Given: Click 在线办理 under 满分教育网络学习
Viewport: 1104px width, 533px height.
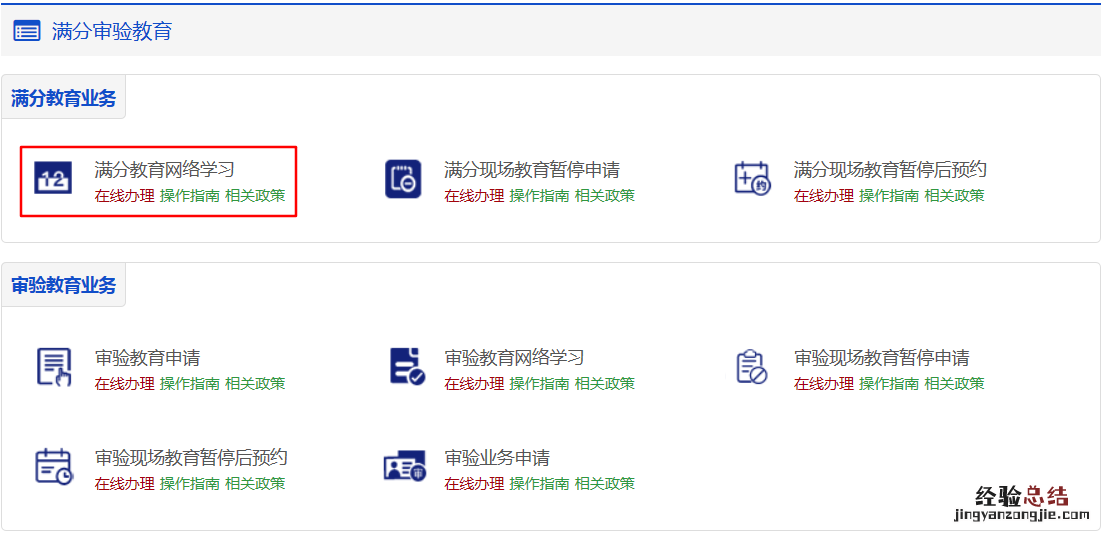Looking at the screenshot, I should coord(124,196).
